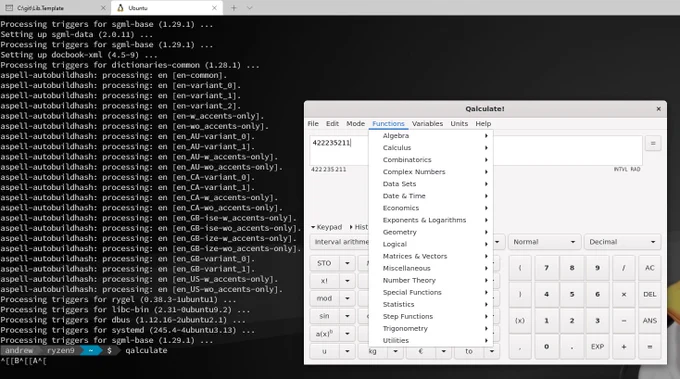Click the ANS previous answer button
This screenshot has width=680, height=379.
pos(650,321)
